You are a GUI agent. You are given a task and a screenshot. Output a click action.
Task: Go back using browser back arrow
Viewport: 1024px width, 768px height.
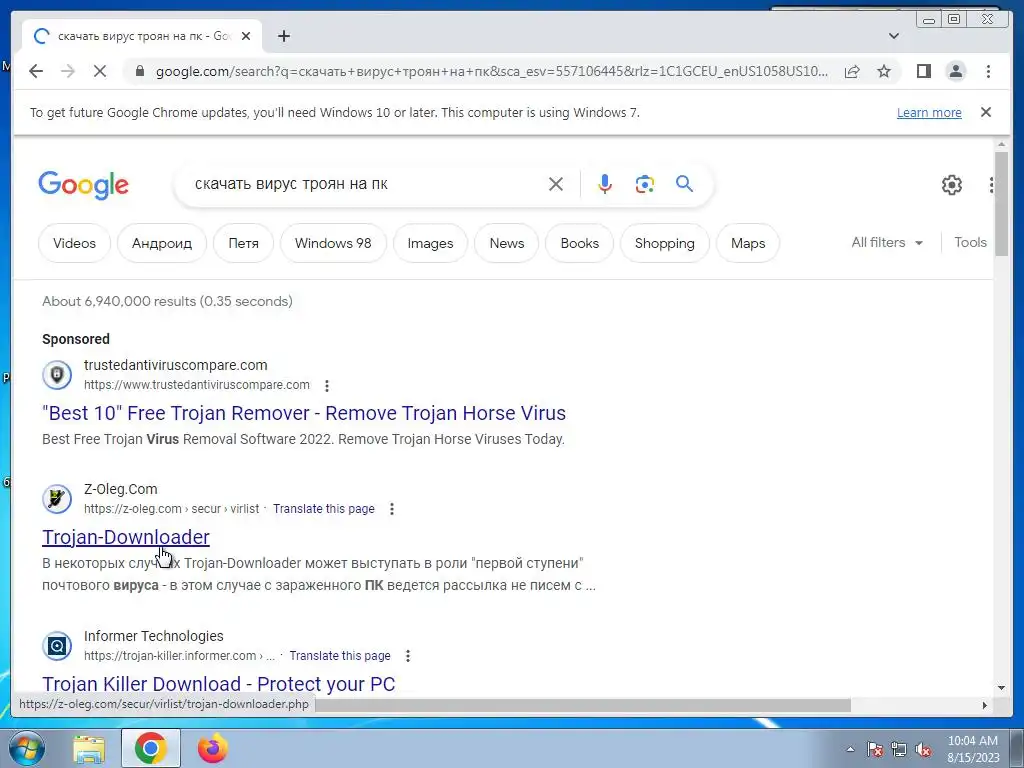[36, 71]
